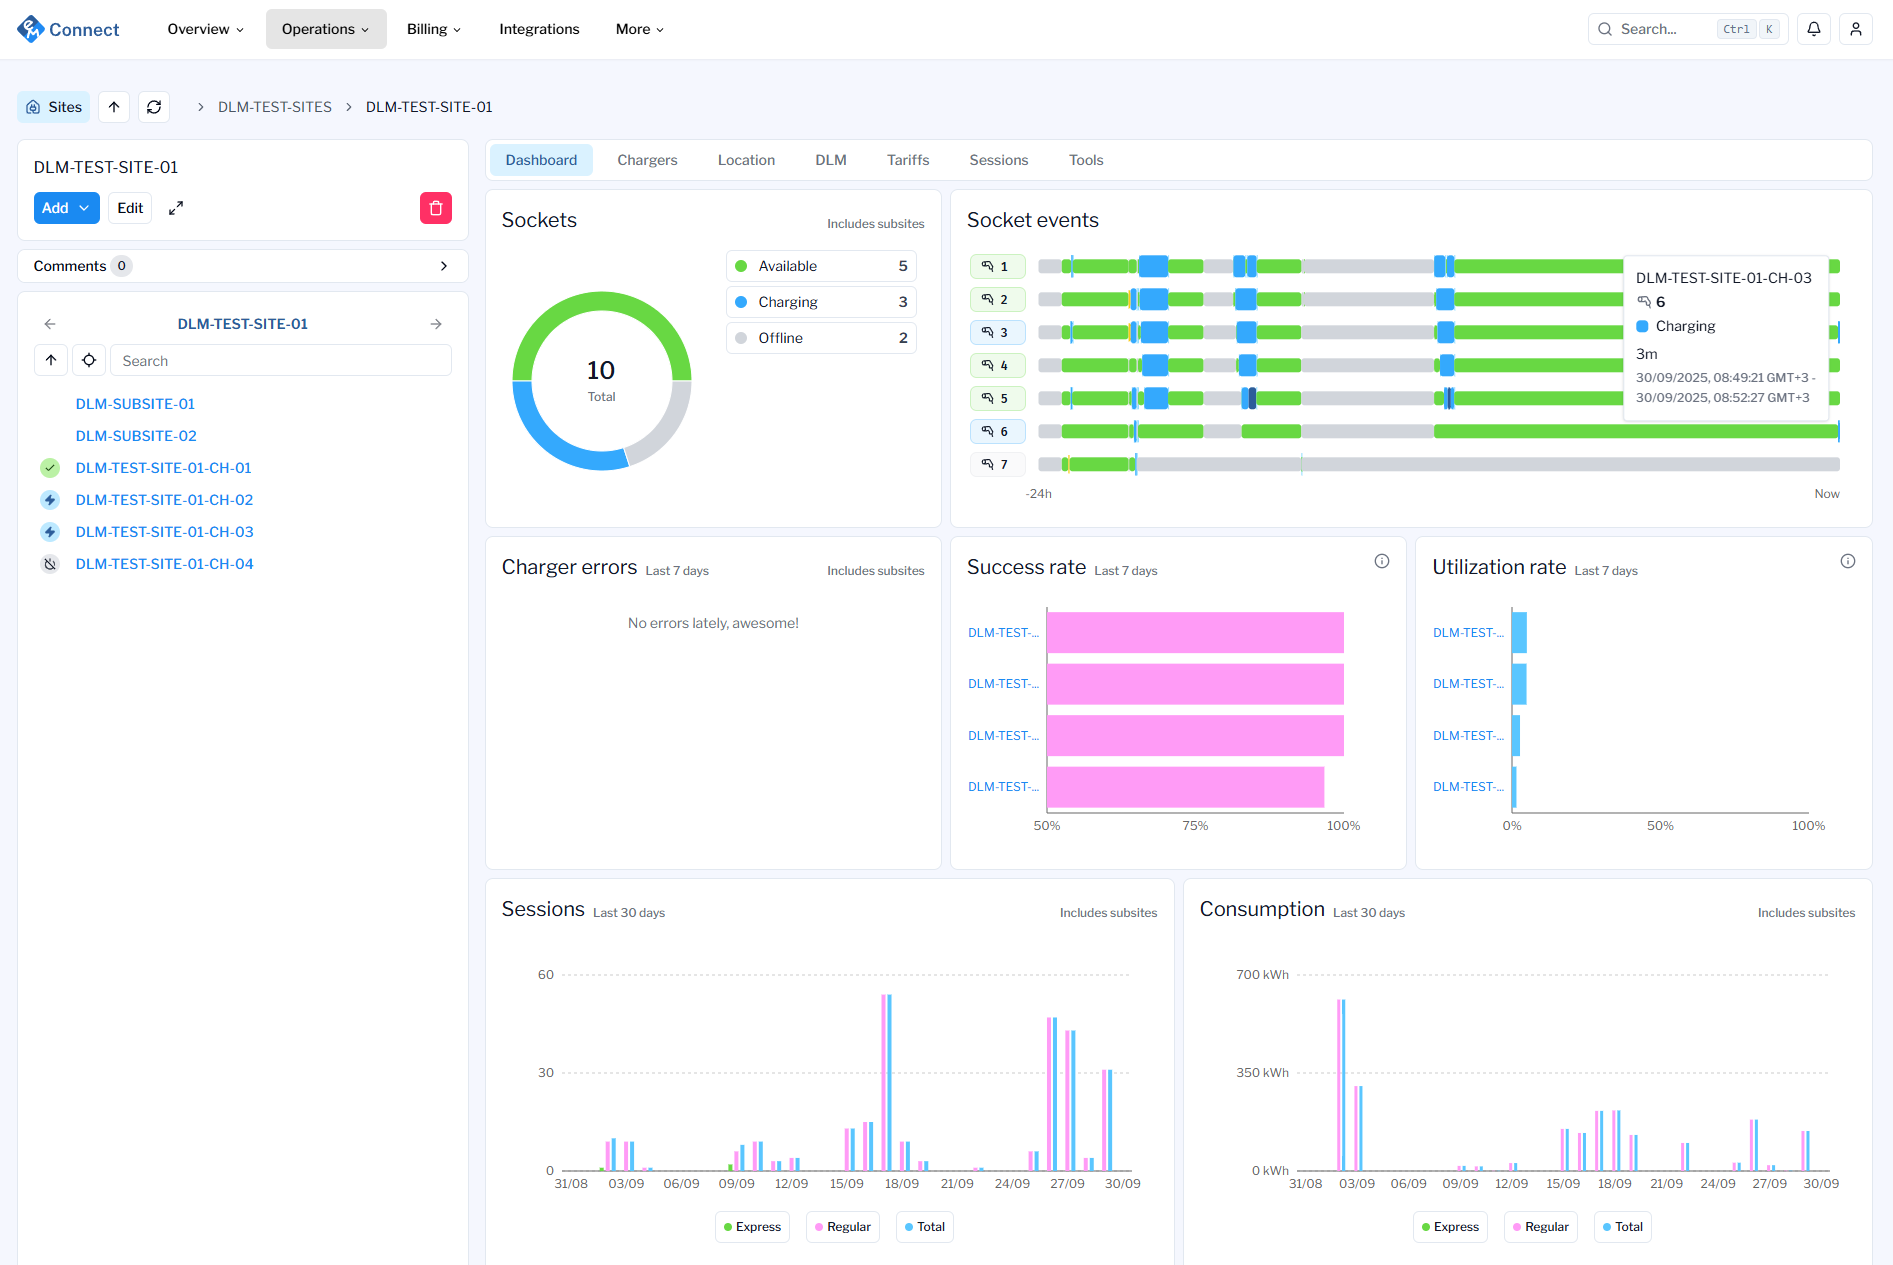Image resolution: width=1893 pixels, height=1265 pixels.
Task: Open the Add dropdown button
Action: point(66,208)
